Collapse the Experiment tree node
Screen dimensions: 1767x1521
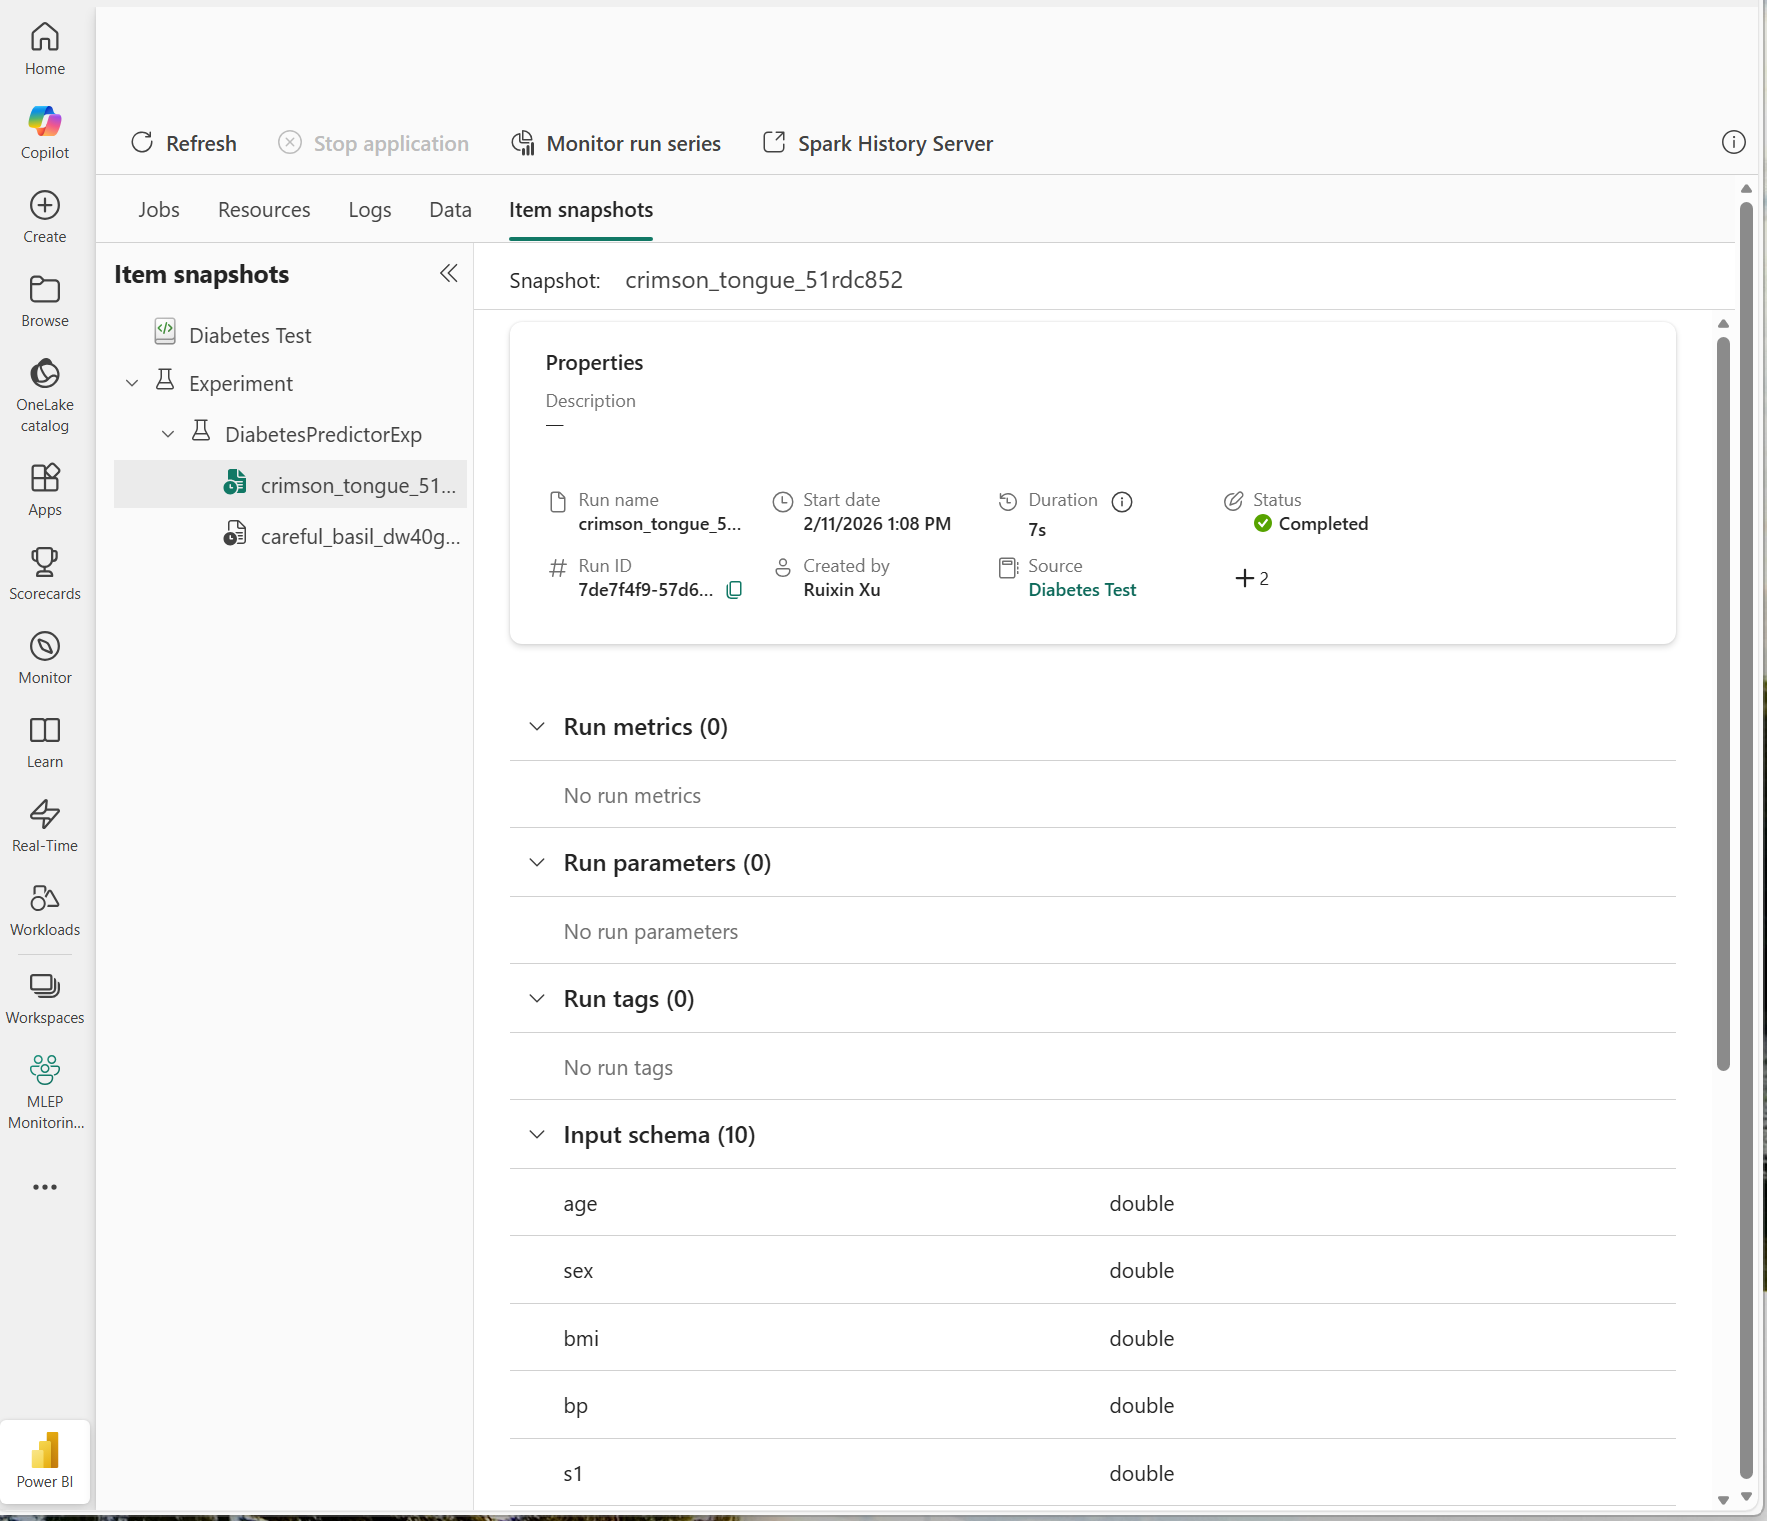132,383
